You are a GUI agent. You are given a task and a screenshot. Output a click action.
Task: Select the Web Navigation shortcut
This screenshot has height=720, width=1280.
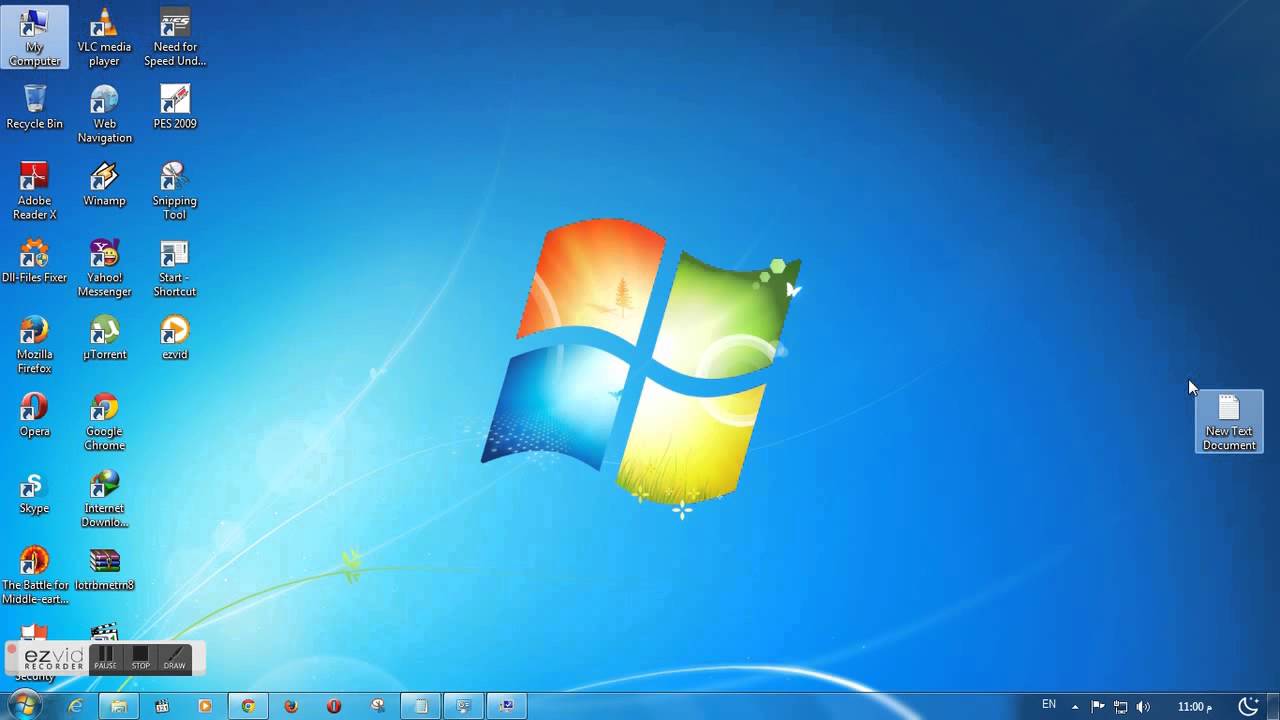click(104, 114)
